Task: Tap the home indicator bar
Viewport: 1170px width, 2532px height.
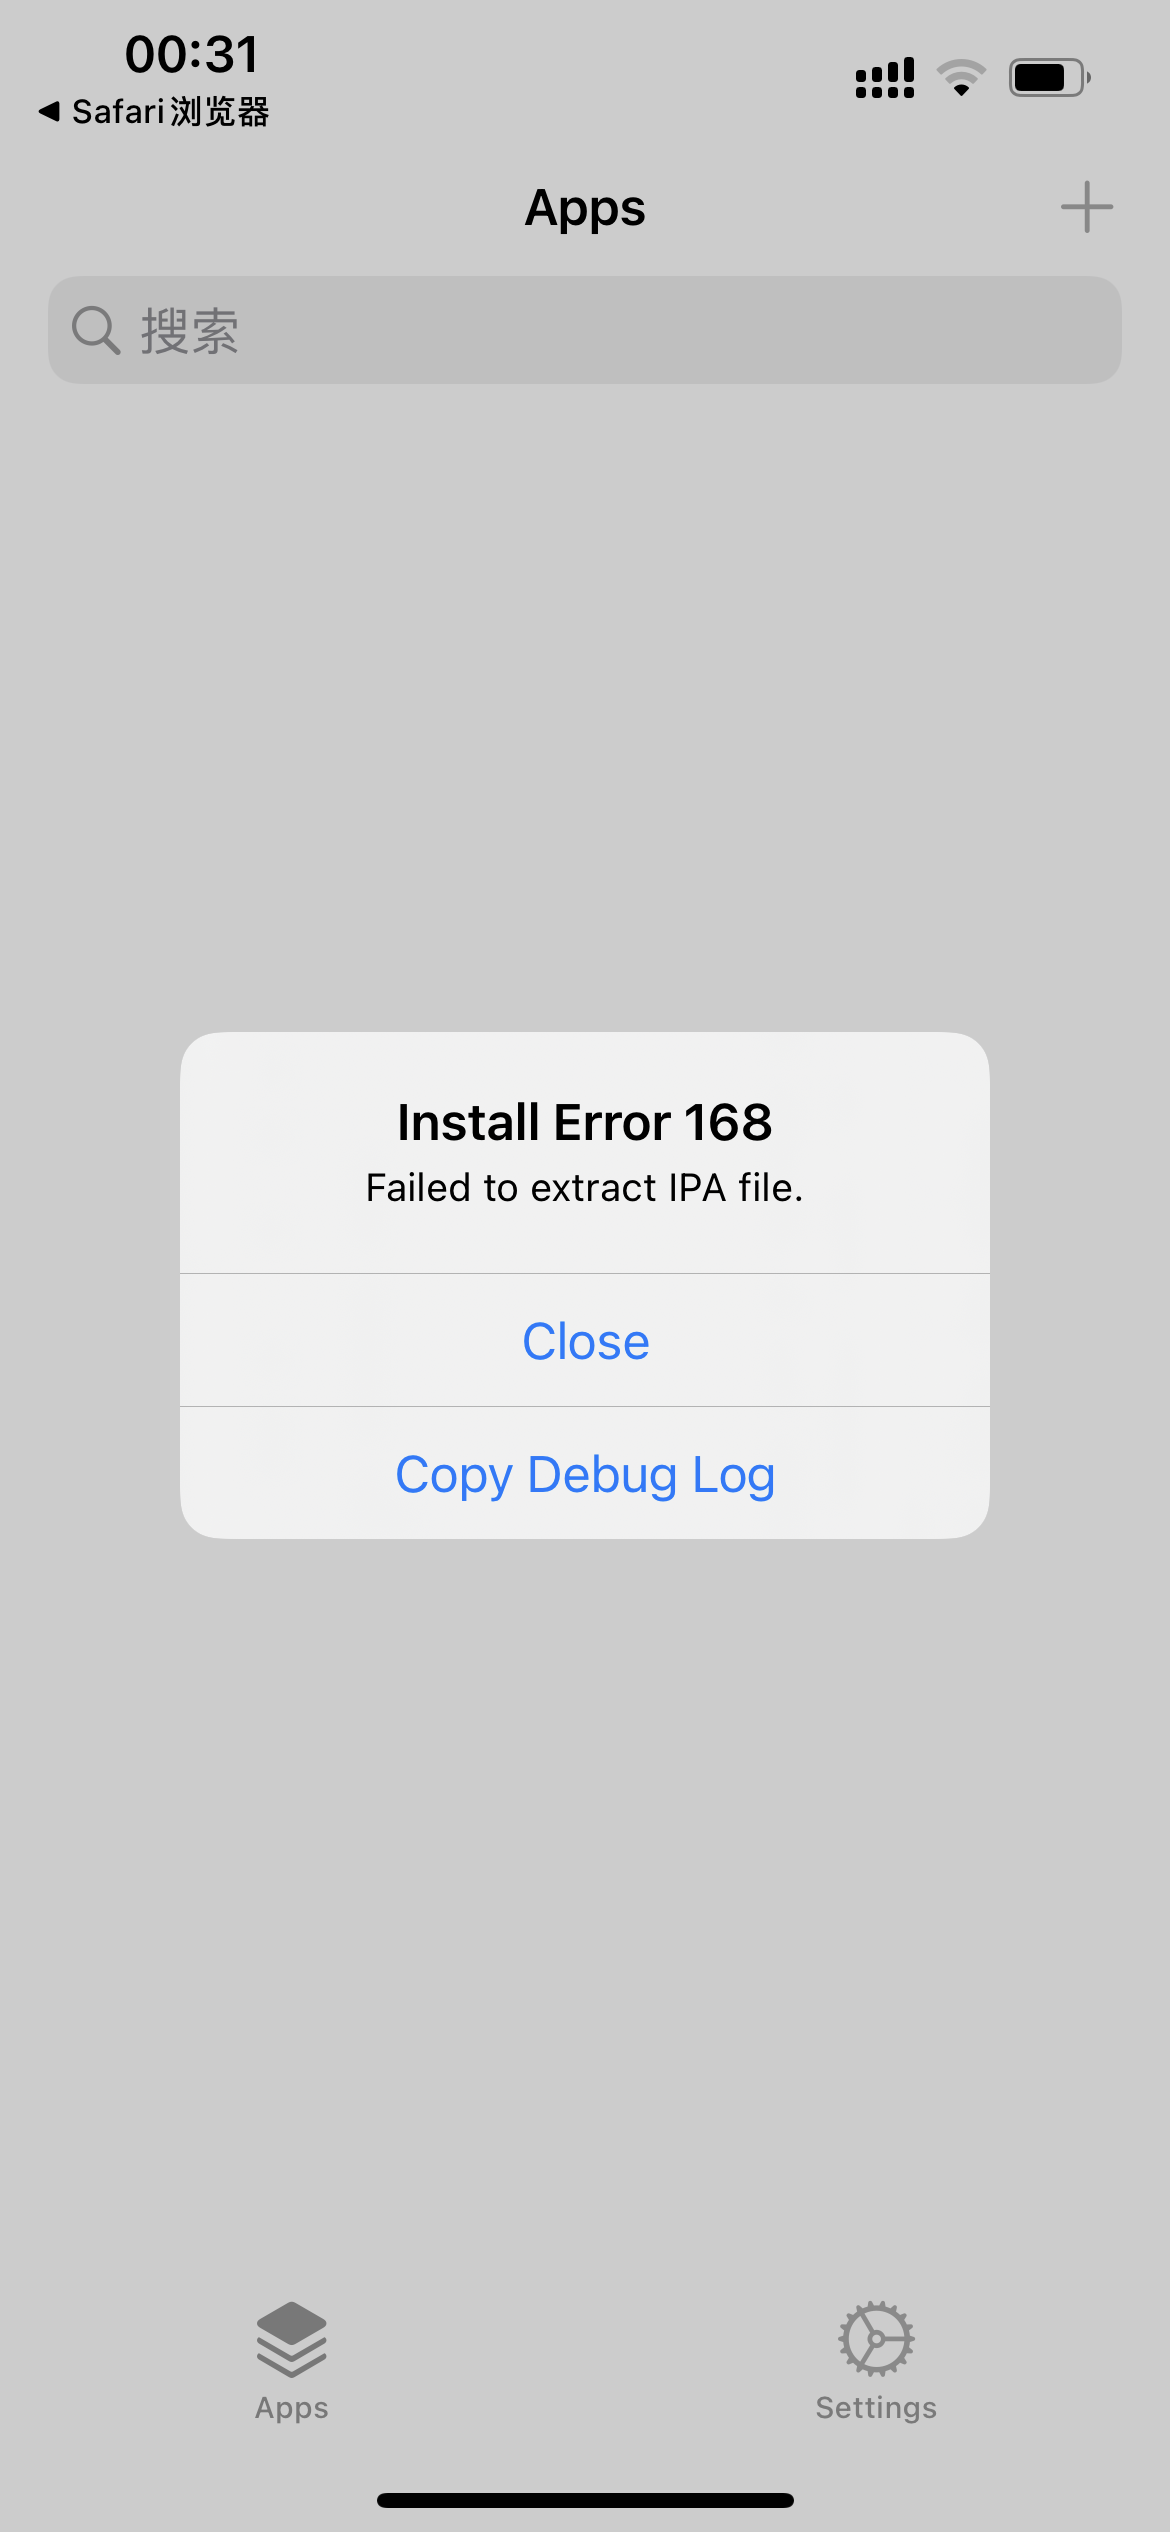Action: coord(585,2500)
